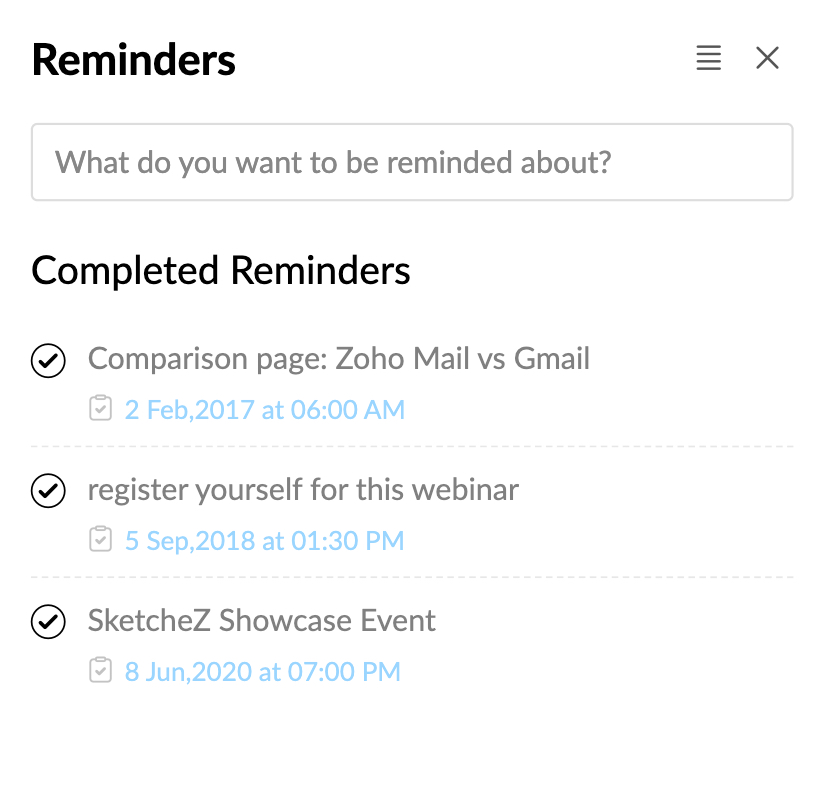
Task: Click the clipboard icon beside 8 Jun,2020 date
Action: tap(100, 670)
